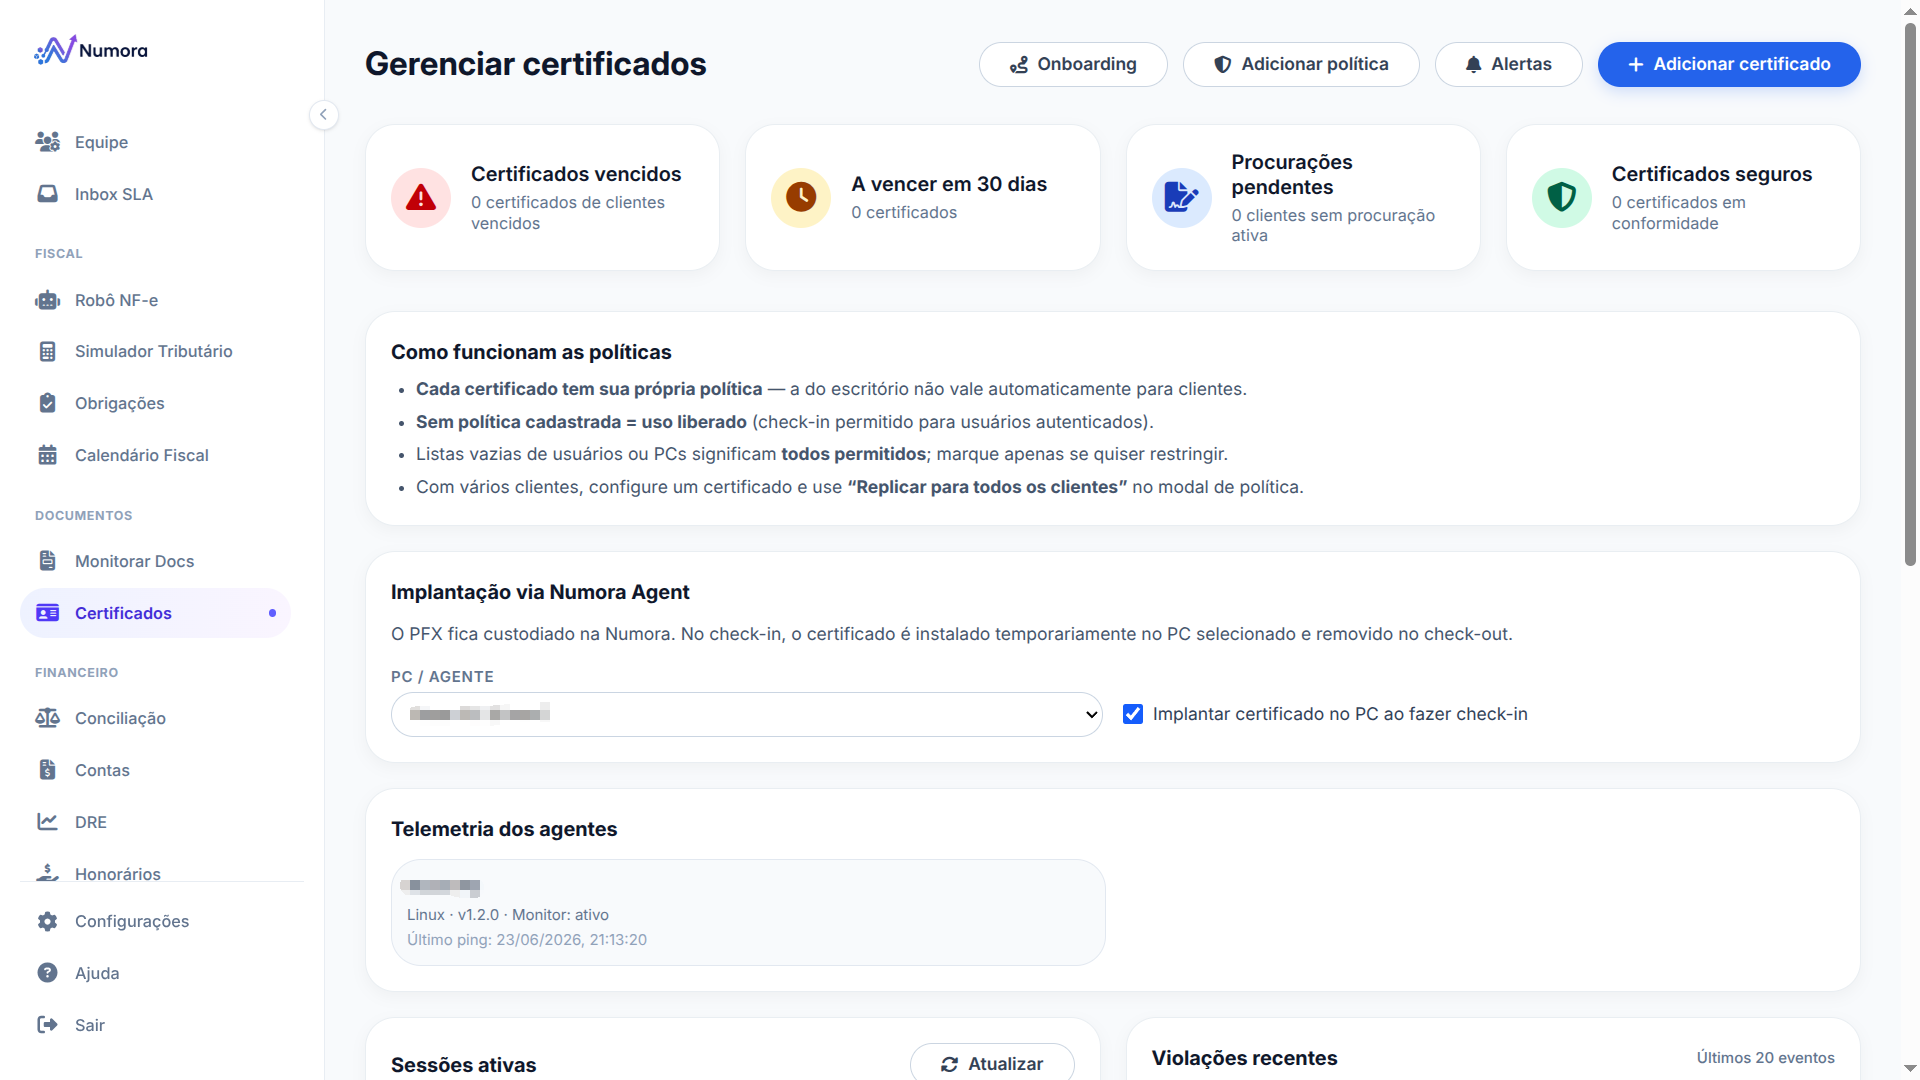
Task: Click the 'Telemetria dos agentes' heading
Action: tap(504, 829)
